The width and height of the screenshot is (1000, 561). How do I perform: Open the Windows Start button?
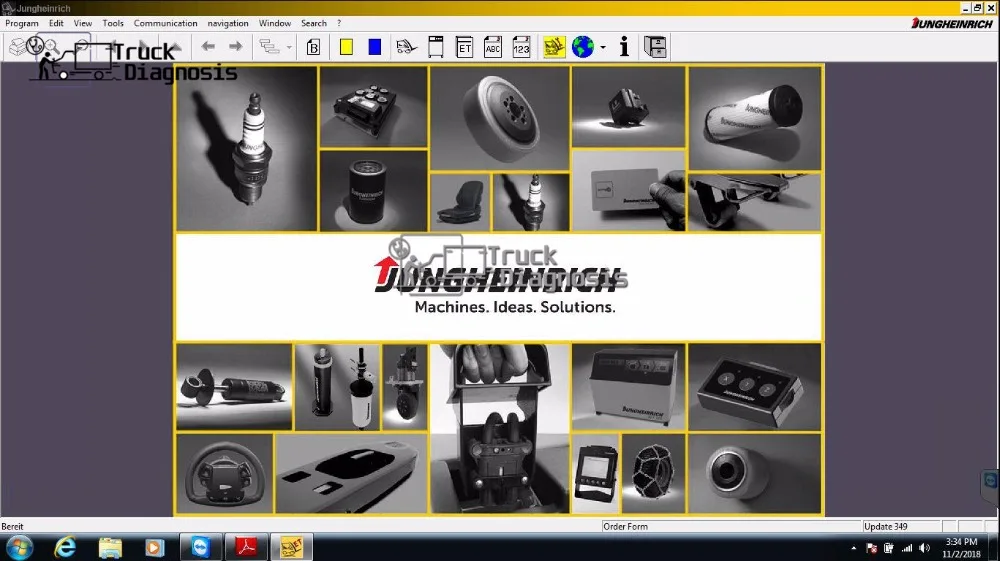19,548
